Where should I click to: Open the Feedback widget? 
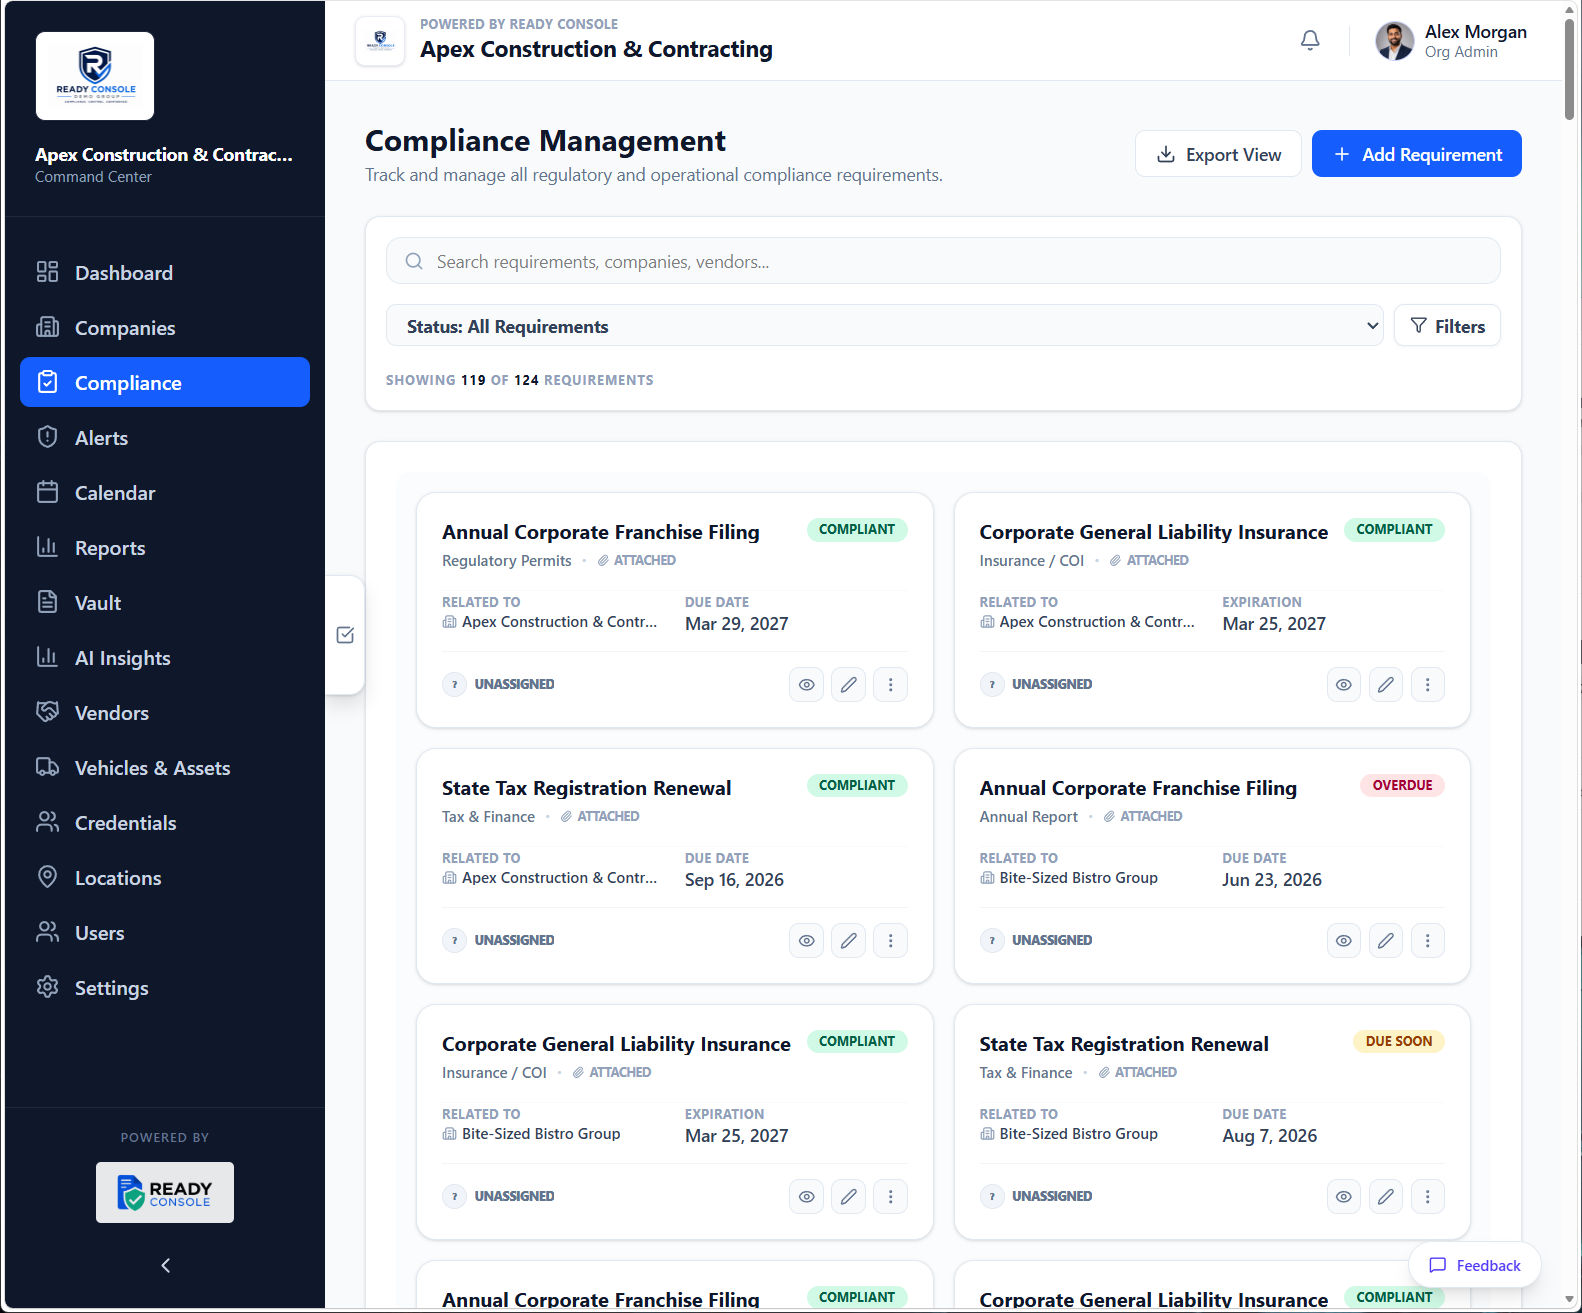coord(1475,1265)
